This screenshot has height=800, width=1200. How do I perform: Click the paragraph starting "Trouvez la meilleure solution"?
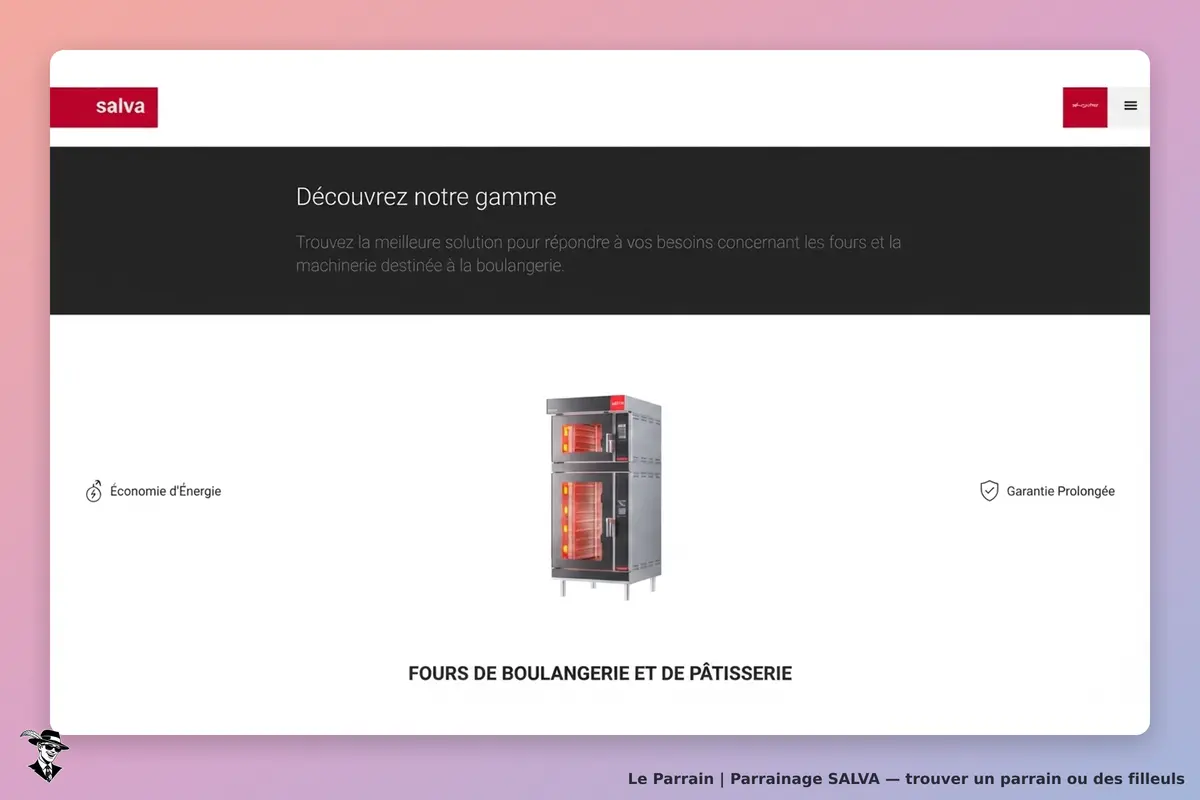coord(598,254)
